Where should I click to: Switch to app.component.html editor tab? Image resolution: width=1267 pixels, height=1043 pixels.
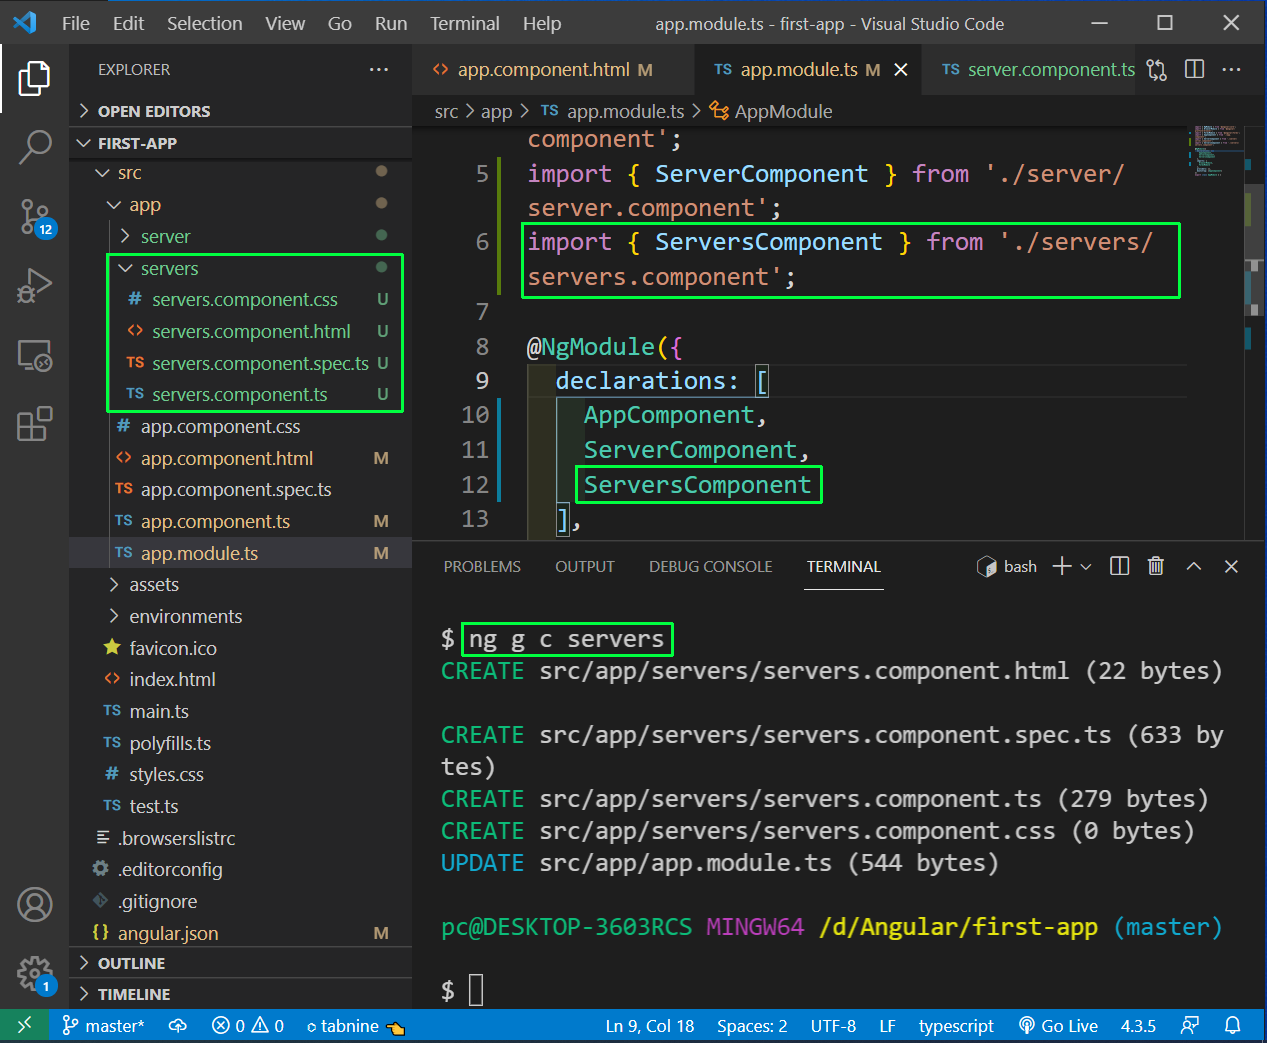553,69
